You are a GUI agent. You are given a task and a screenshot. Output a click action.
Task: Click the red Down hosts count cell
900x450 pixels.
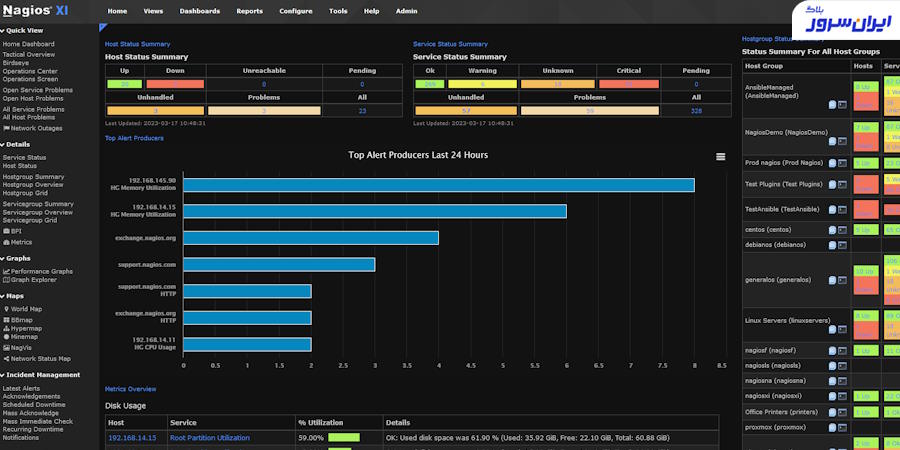[x=175, y=84]
